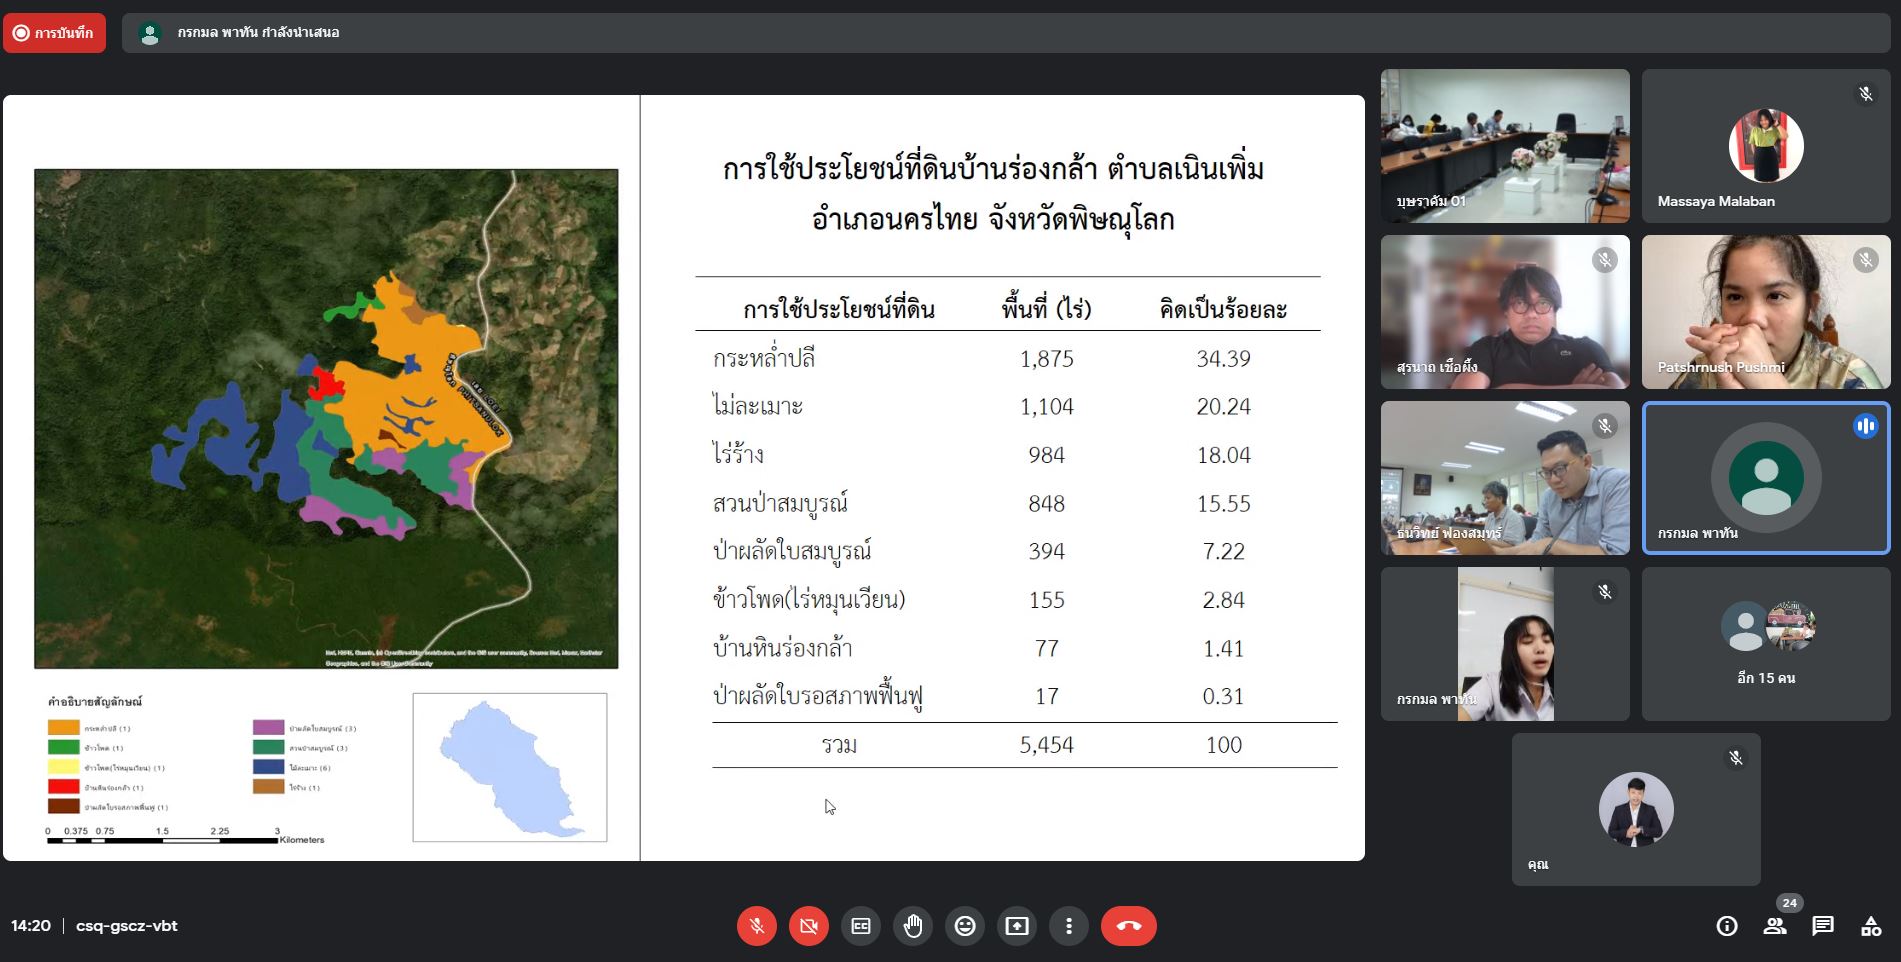The image size is (1901, 962).
Task: Open the activities panel
Action: [1871, 926]
